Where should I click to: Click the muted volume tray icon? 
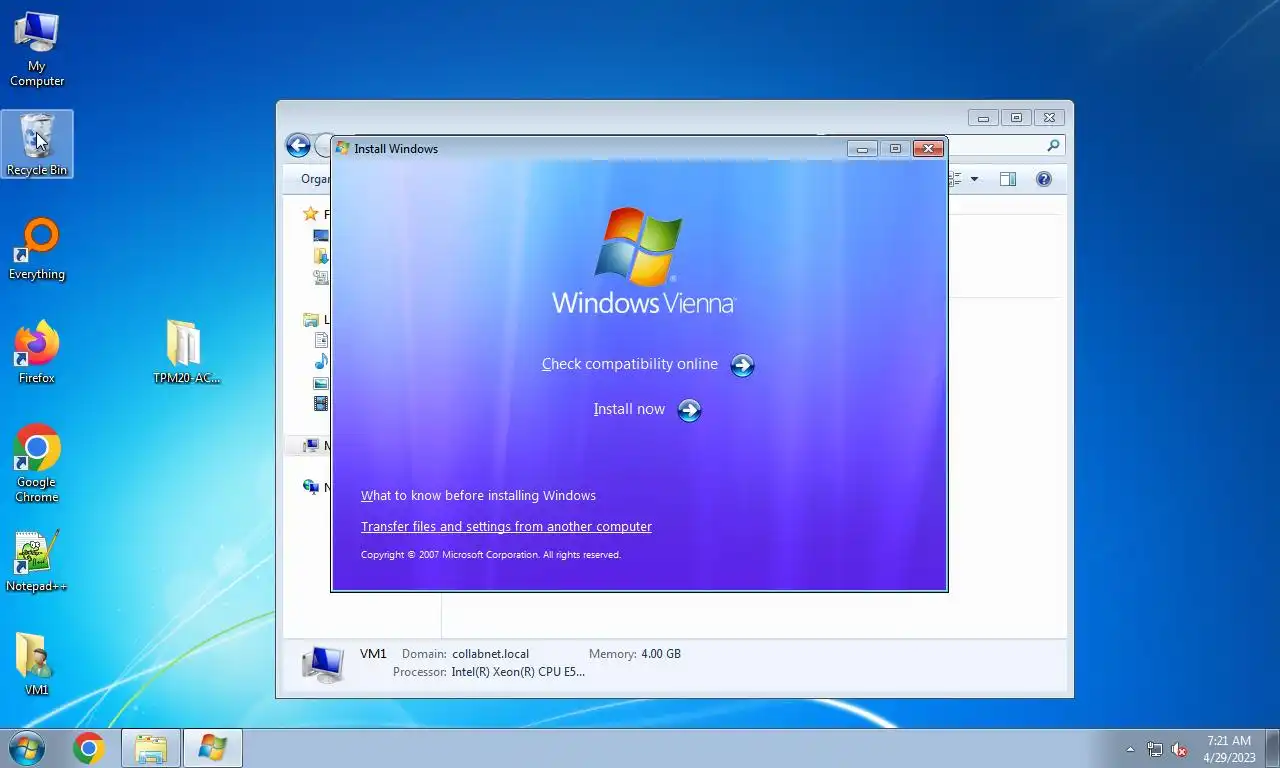tap(1179, 749)
